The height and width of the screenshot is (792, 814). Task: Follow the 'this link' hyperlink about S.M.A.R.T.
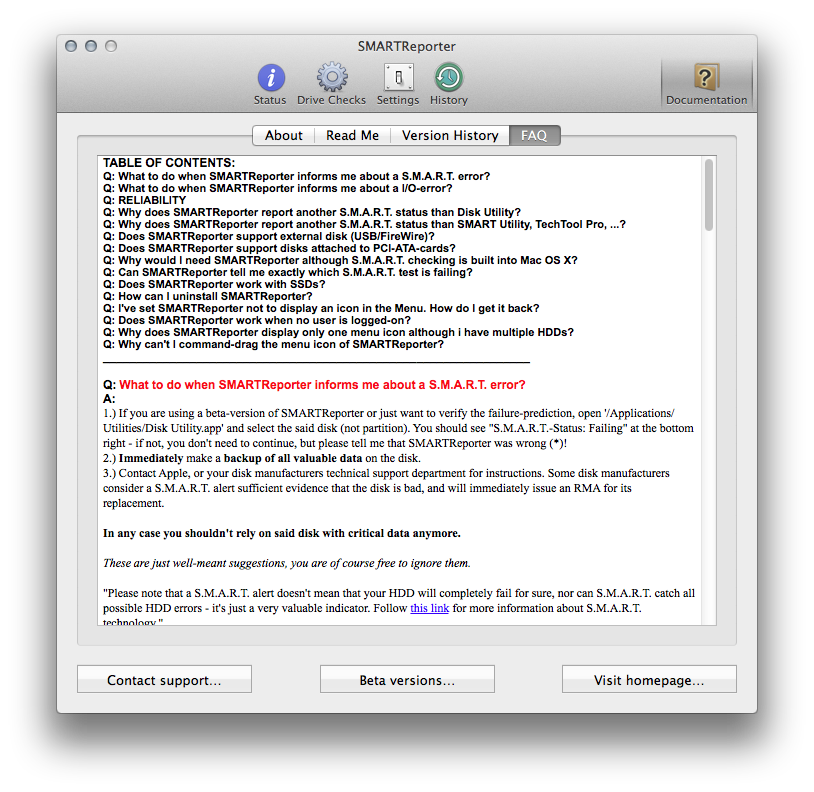429,608
